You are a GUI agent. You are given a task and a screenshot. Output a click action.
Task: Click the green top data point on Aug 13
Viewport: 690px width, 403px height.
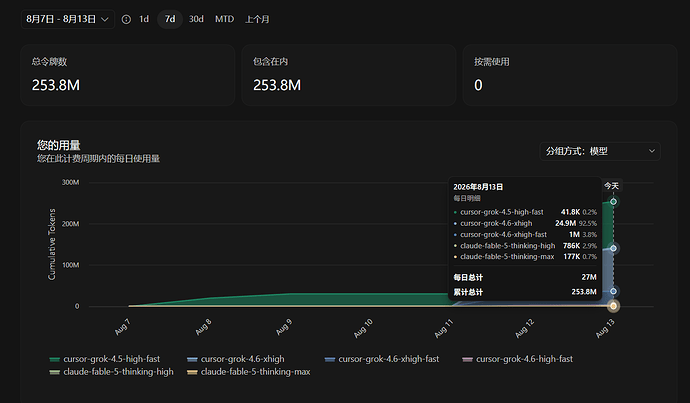[613, 202]
